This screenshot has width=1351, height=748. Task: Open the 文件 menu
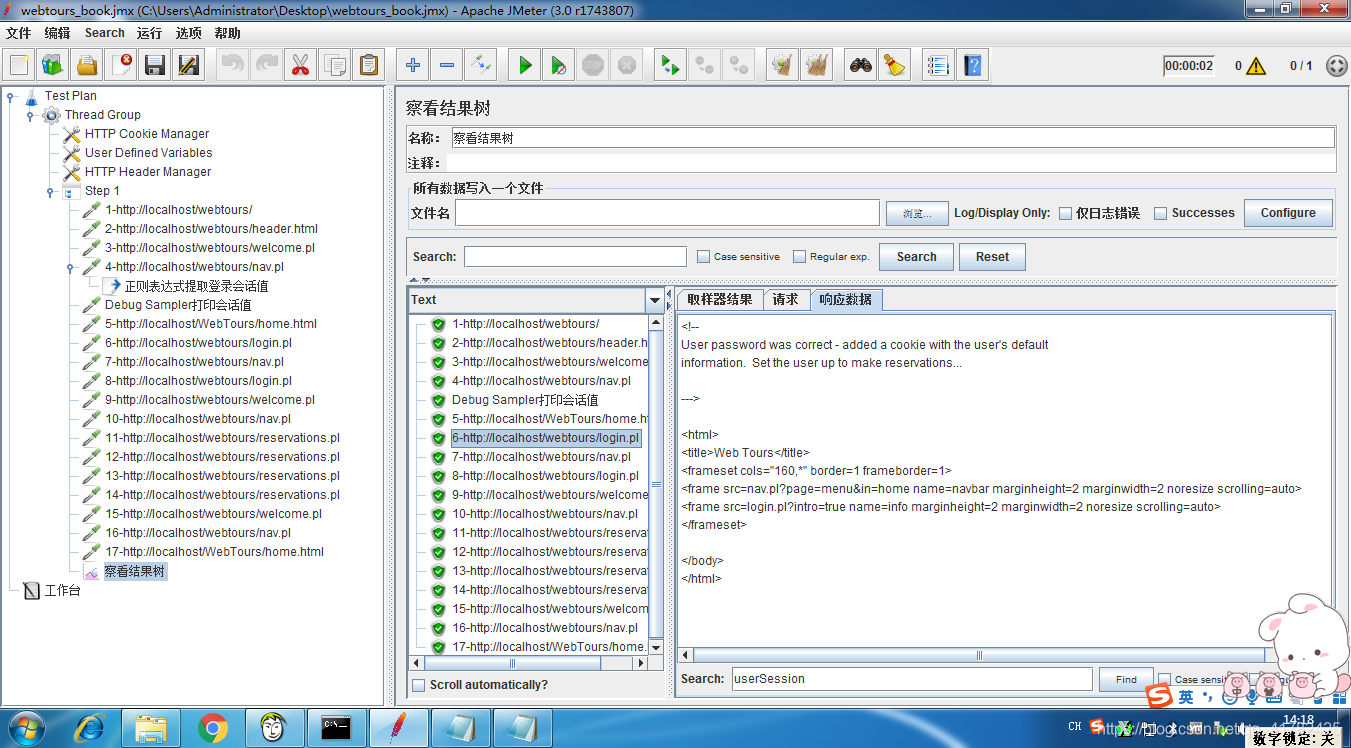pyautogui.click(x=18, y=33)
